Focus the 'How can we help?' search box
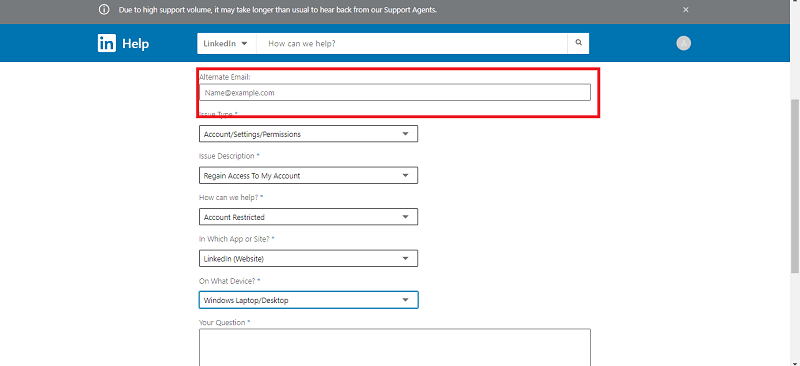The height and width of the screenshot is (366, 800). [x=412, y=43]
